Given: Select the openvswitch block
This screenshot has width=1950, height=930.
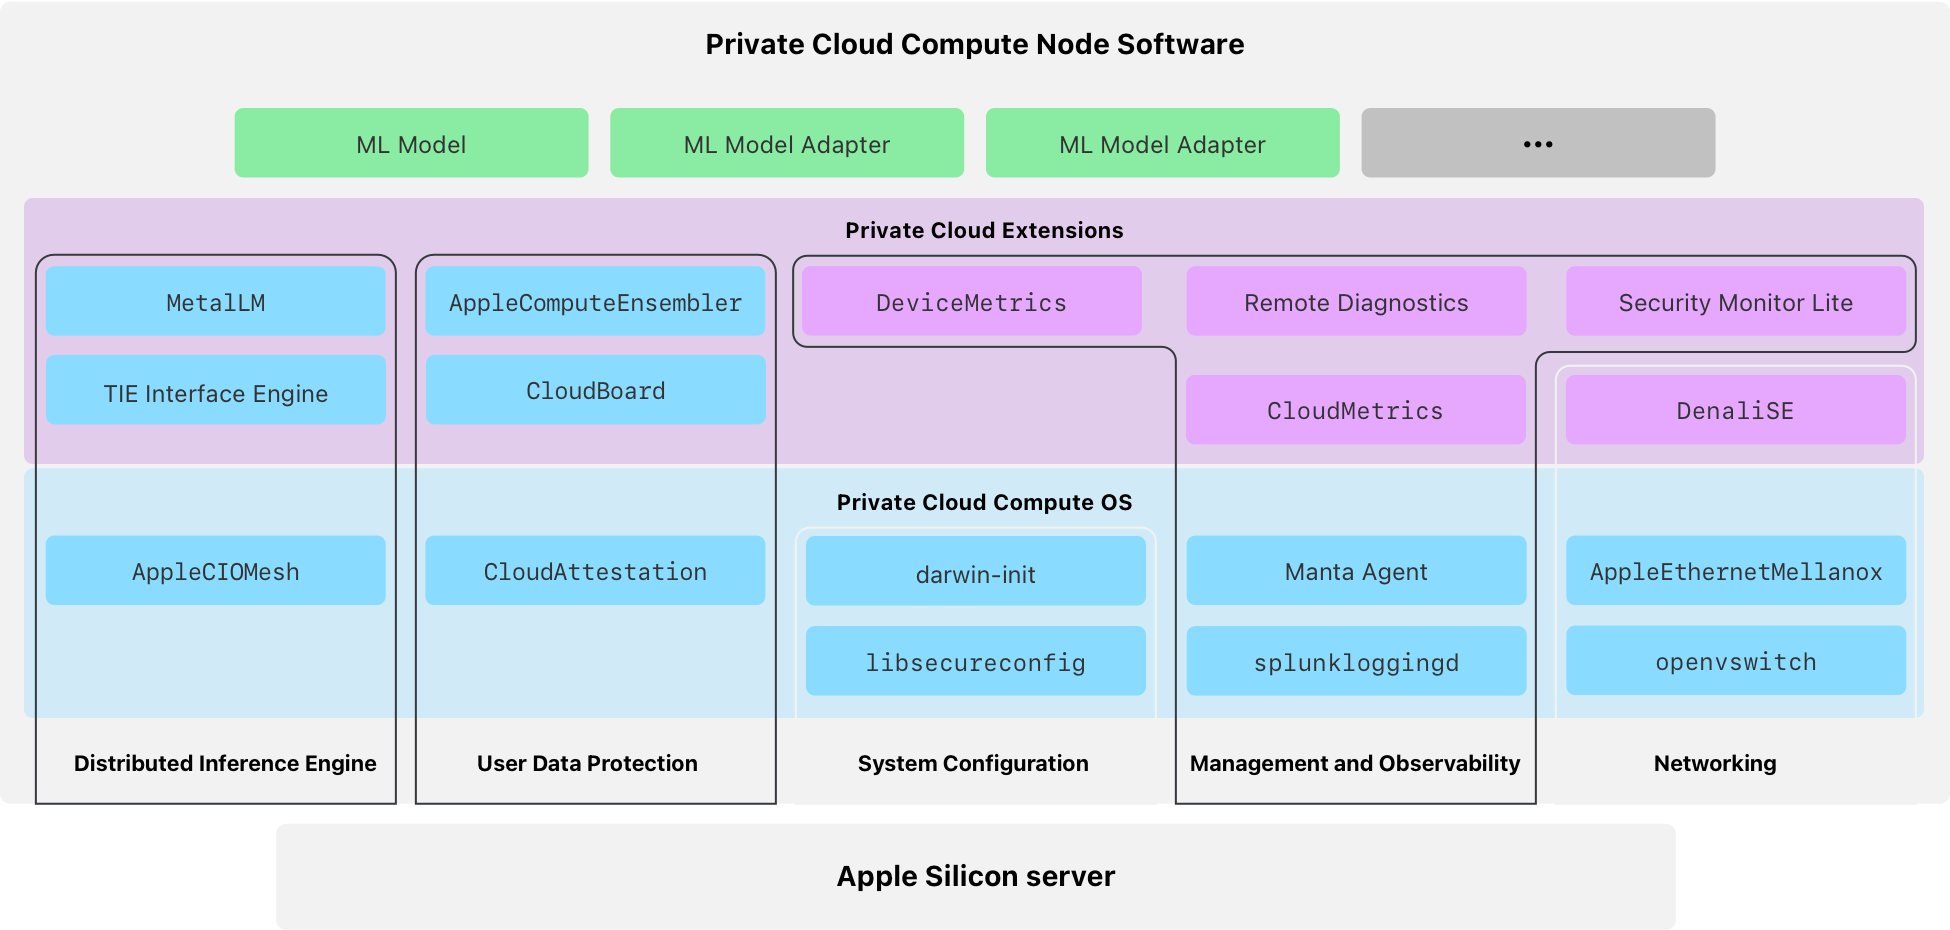Looking at the screenshot, I should (1735, 661).
